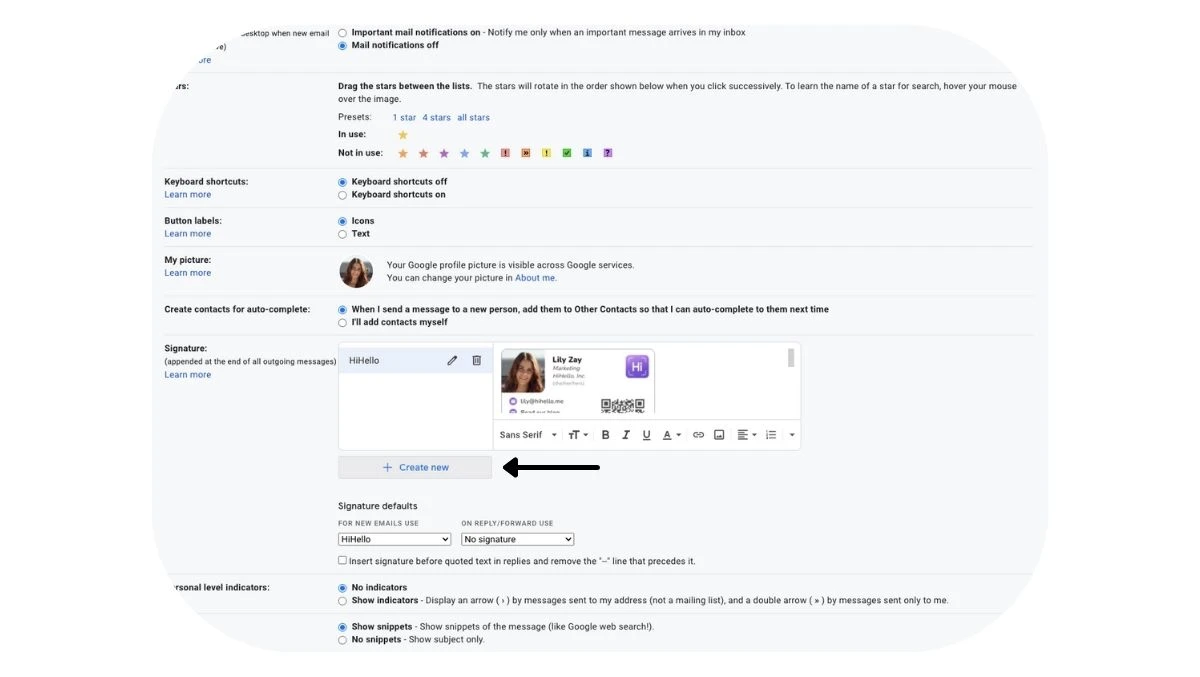Insert a hyperlink in the signature
The image size is (1200, 677).
(698, 434)
